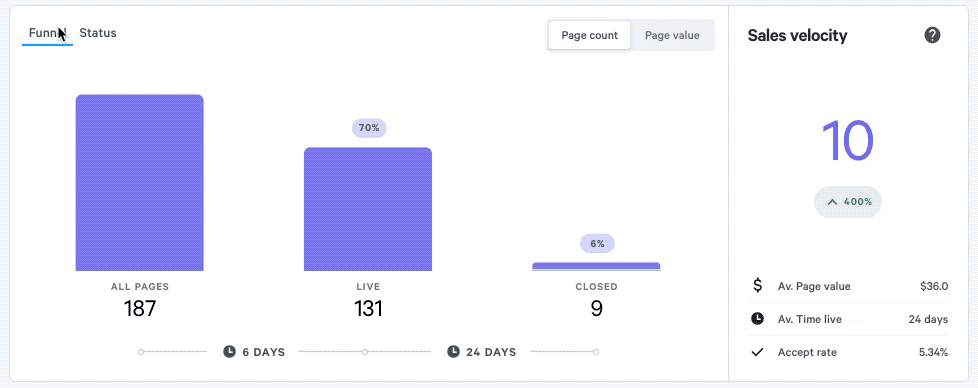978x388 pixels.
Task: Select the Page value toggle option
Action: 672,36
